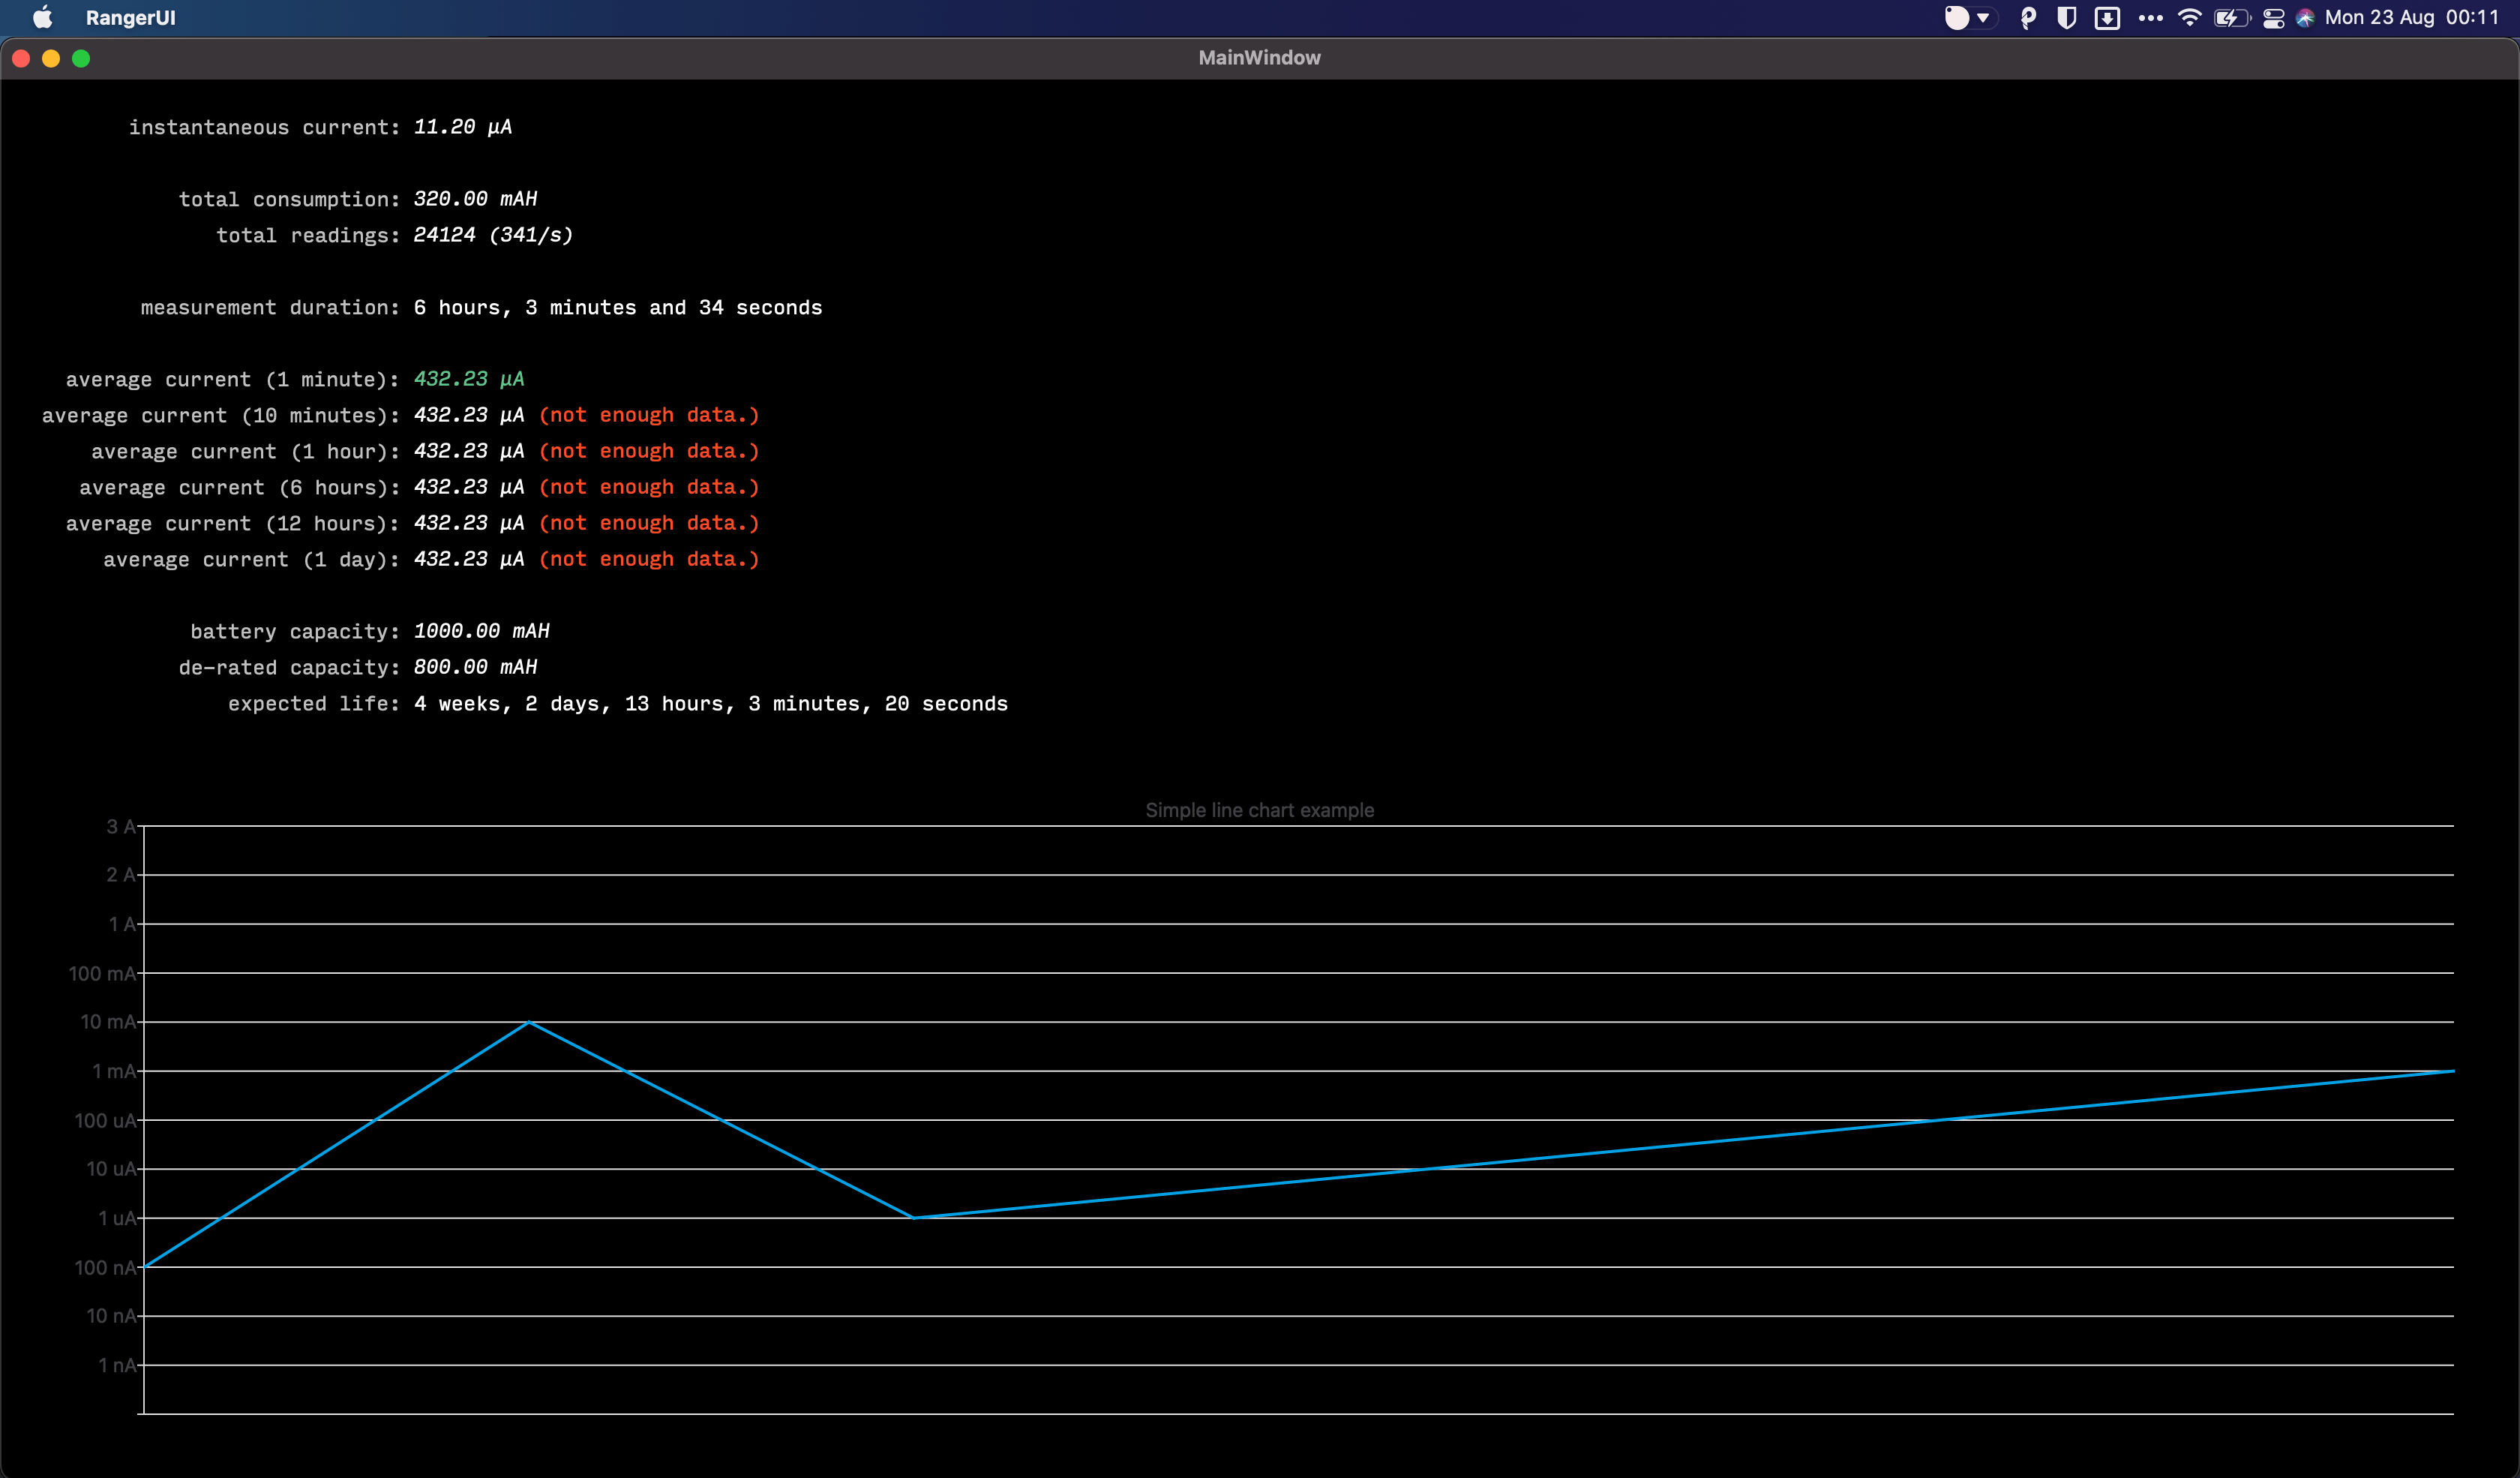
Task: Open the Apple menu
Action: (x=42, y=17)
